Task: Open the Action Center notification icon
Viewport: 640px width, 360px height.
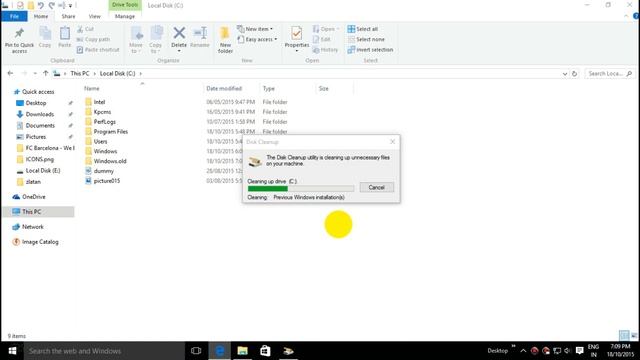Action: click(579, 351)
